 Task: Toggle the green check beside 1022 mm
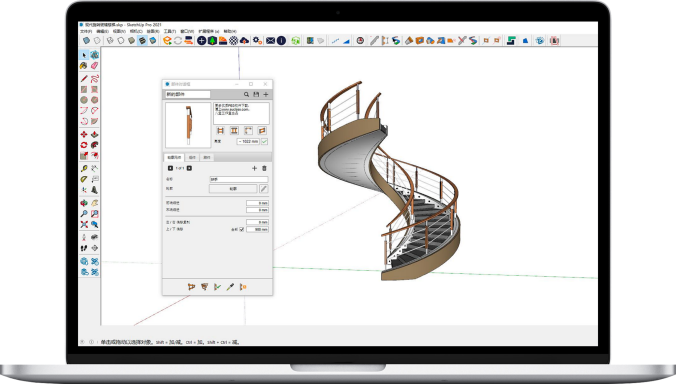coord(264,141)
